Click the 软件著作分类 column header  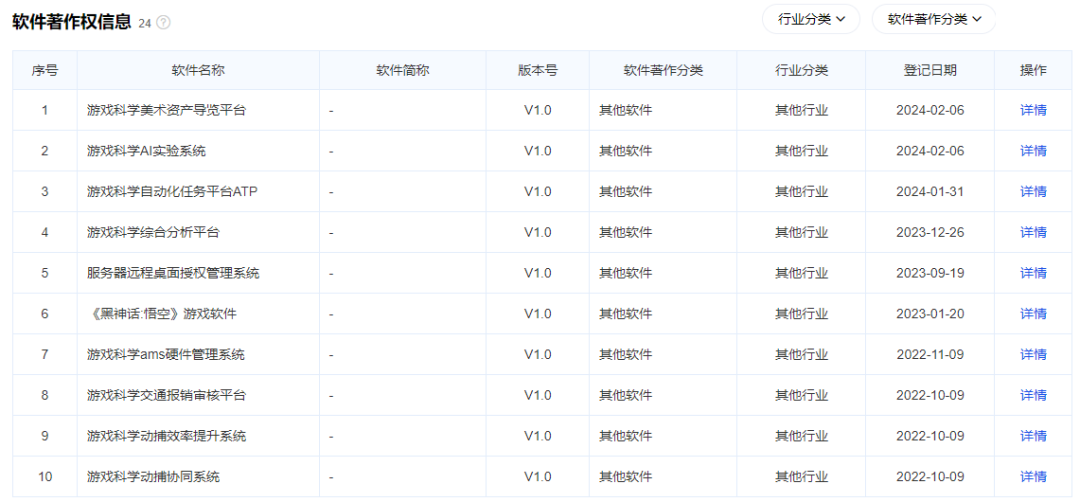(663, 70)
